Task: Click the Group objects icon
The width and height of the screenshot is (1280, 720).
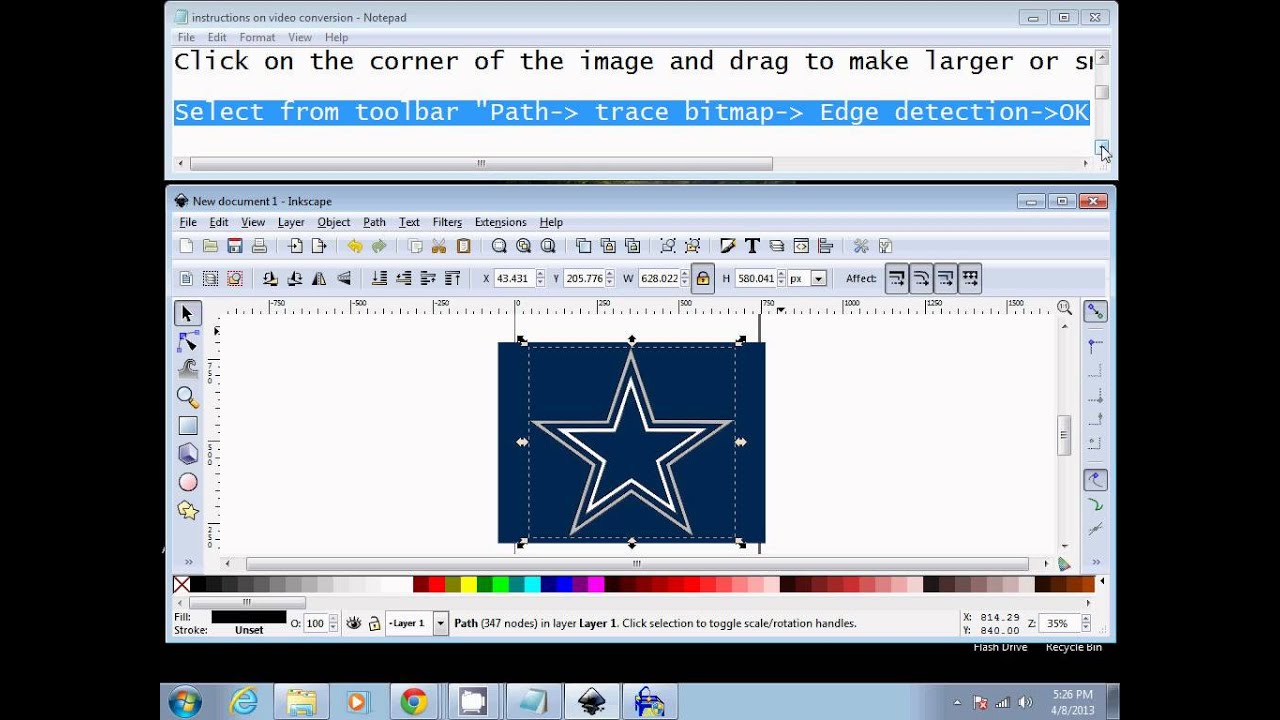Action: (x=667, y=246)
